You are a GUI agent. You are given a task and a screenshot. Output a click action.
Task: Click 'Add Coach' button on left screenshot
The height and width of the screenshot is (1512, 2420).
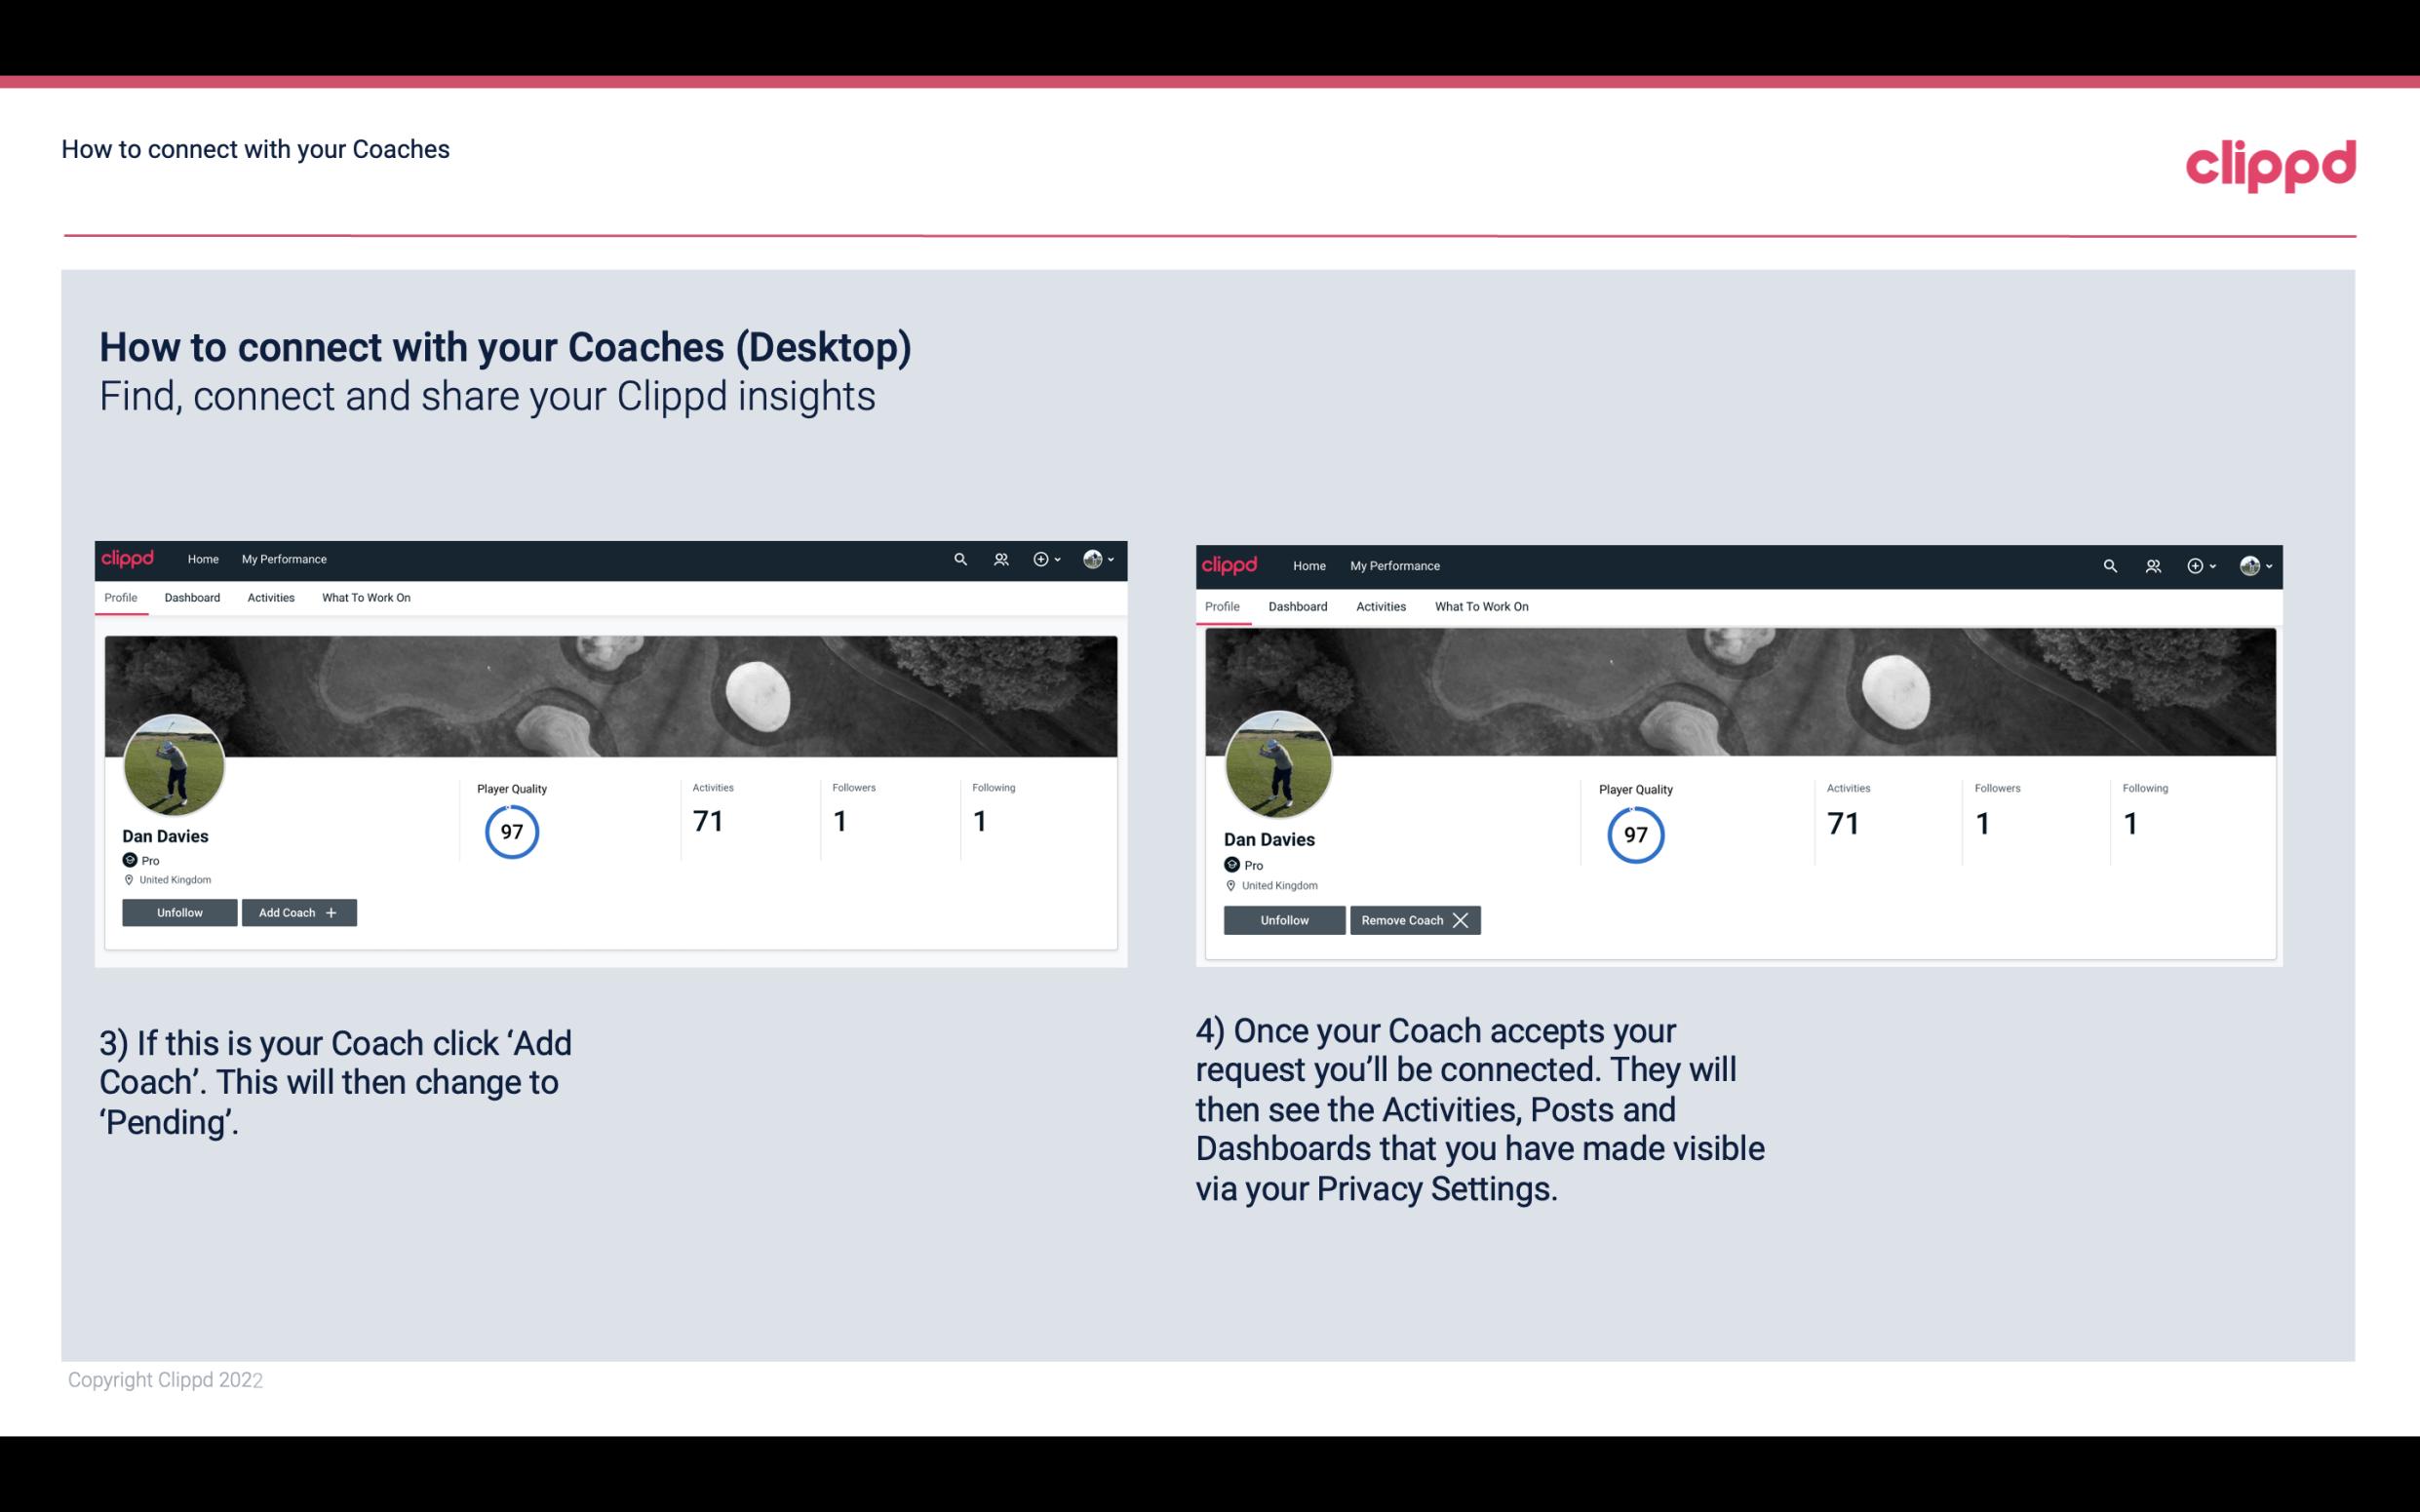pos(296,911)
